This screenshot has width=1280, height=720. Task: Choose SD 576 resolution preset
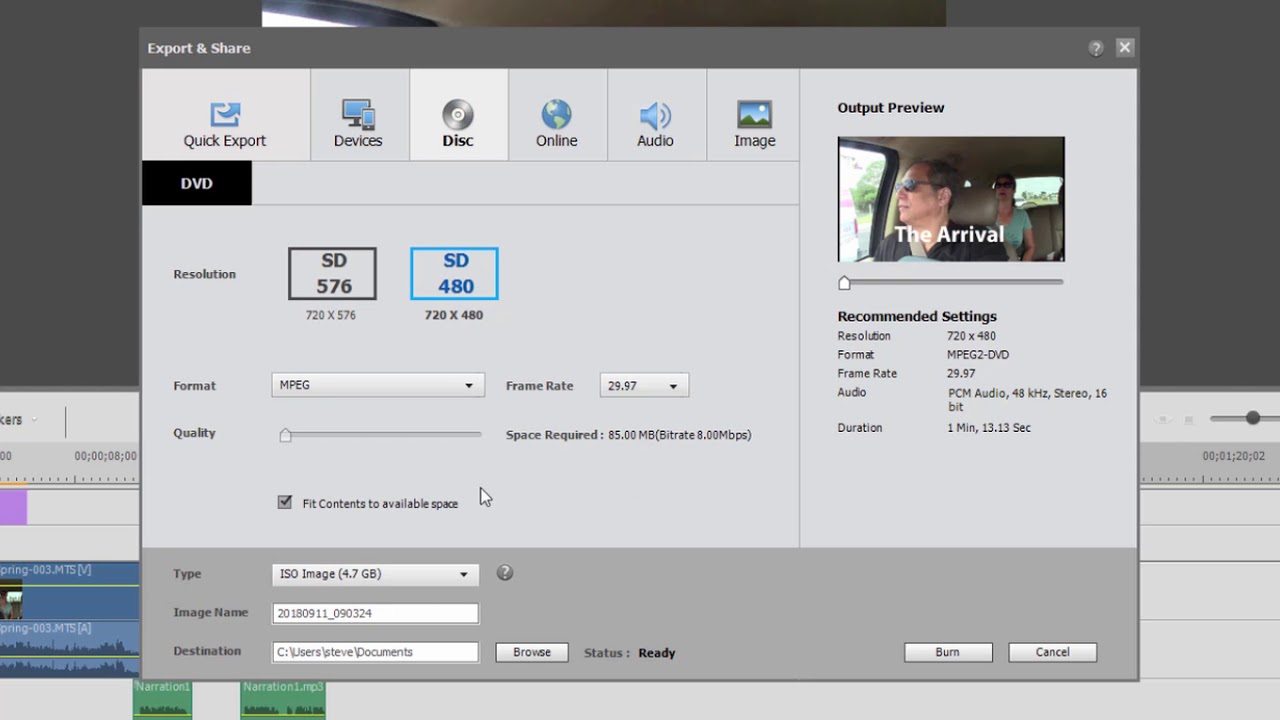[x=333, y=274]
